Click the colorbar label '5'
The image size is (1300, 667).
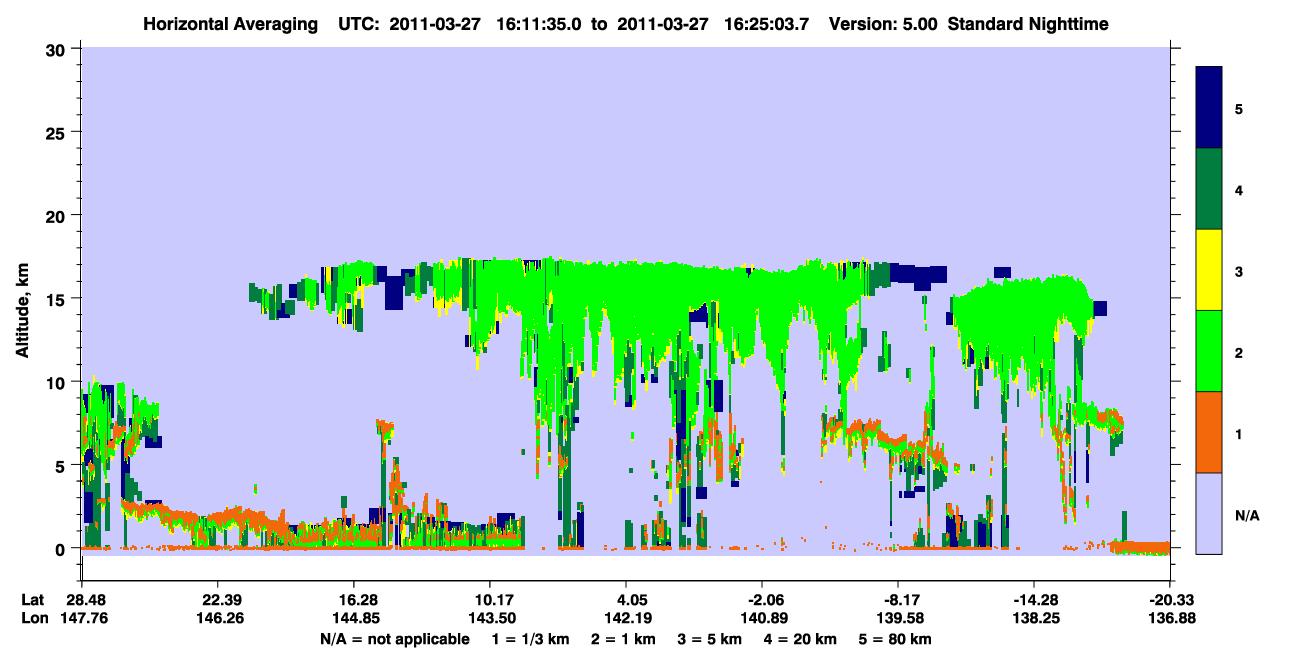point(1239,109)
